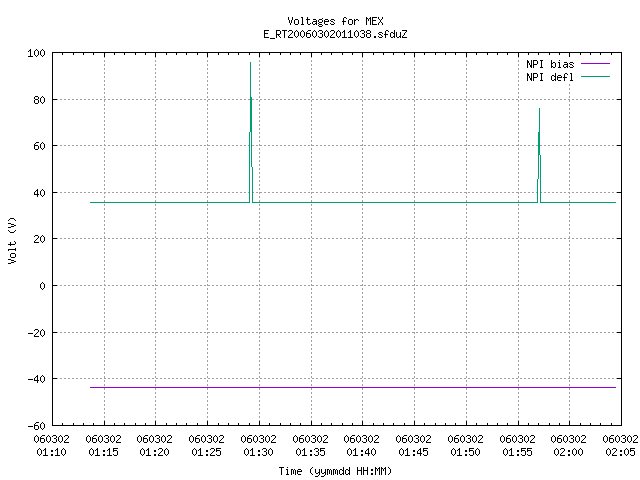640x480 pixels.
Task: Click the 'Volt (V)' y-axis label
Action: pos(12,240)
